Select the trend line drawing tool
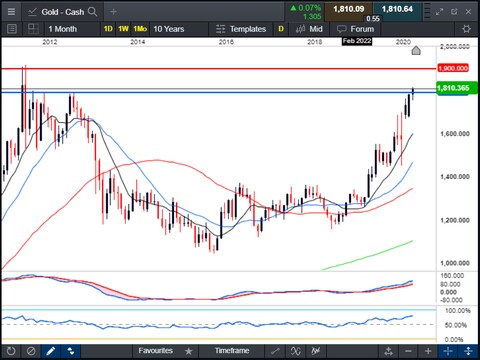The height and width of the screenshot is (360, 480). (275, 351)
